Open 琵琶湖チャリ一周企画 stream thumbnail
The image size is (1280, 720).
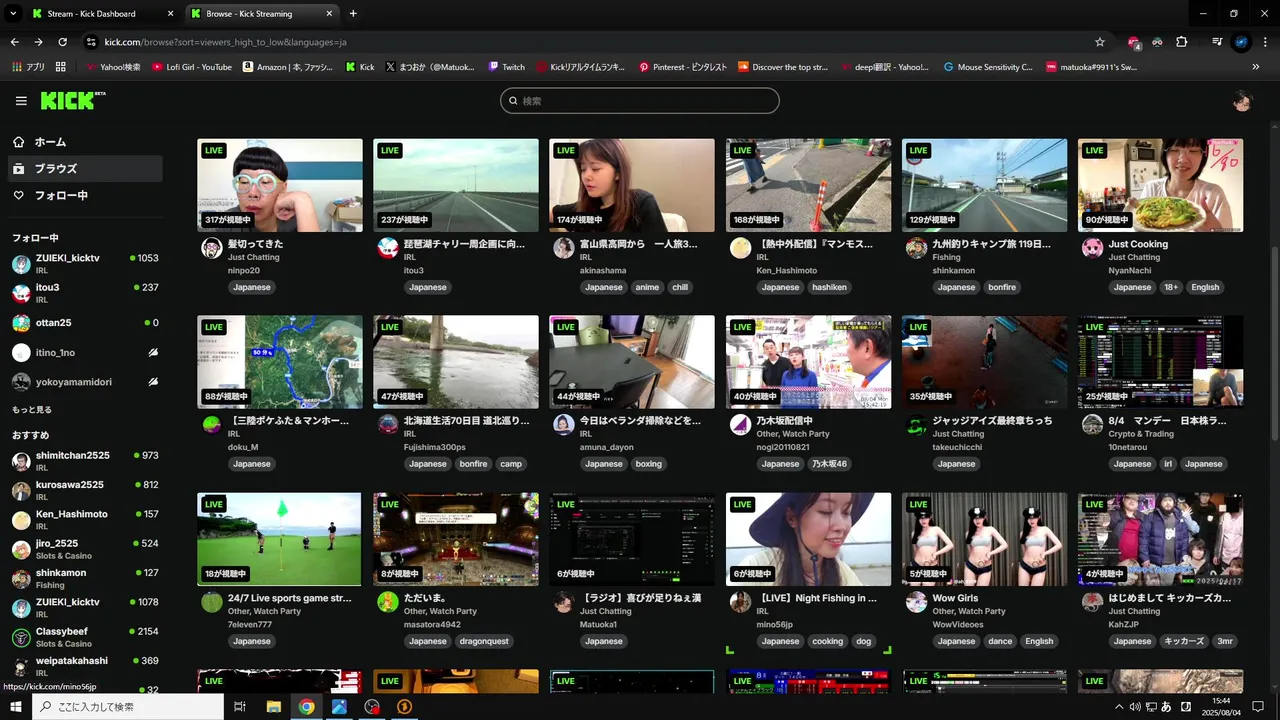456,185
